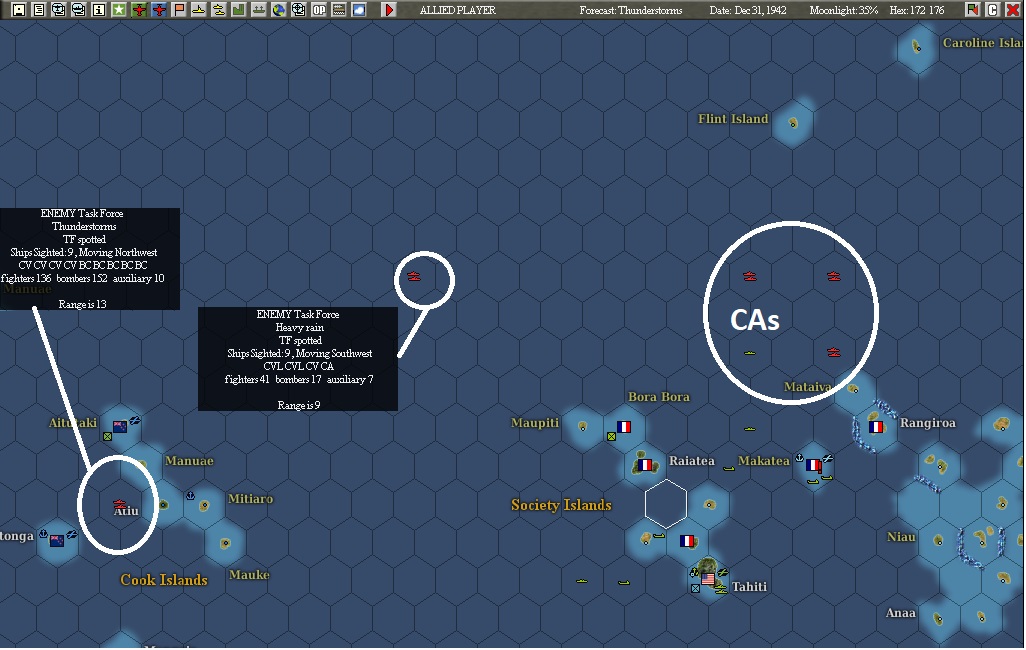Click the crosshair target toolbar icon
Screen dimensions: 1026x650
[x=298, y=10]
